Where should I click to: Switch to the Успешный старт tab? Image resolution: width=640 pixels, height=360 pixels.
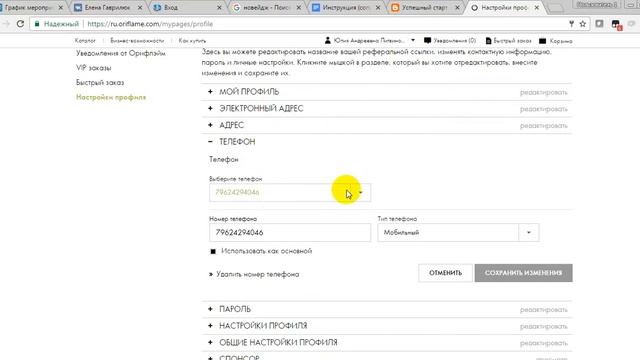(424, 8)
